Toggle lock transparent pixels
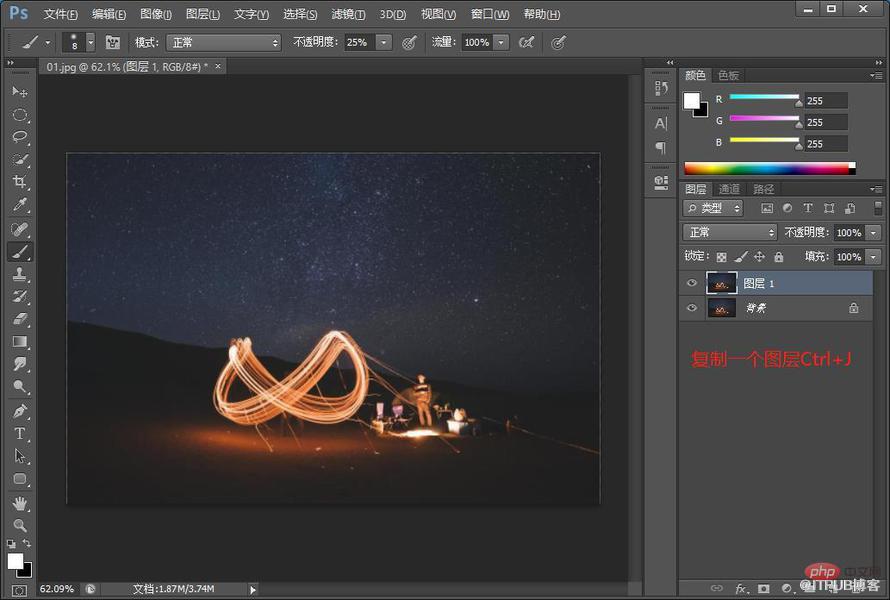The height and width of the screenshot is (600, 890). point(721,257)
